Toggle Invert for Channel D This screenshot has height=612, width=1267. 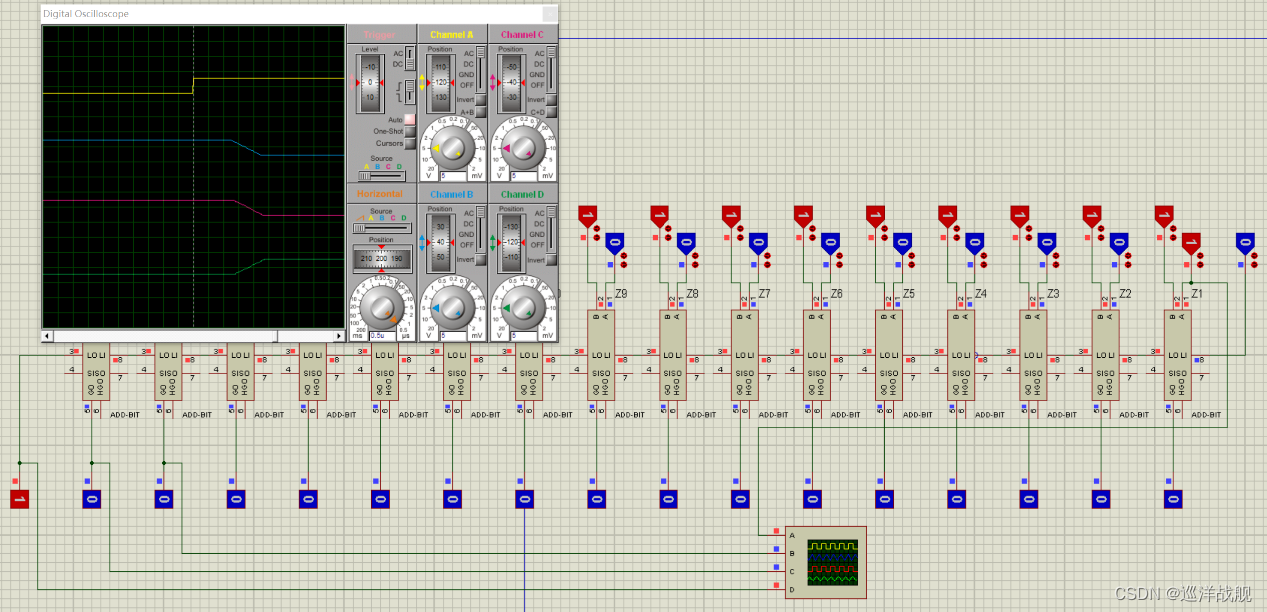point(551,259)
